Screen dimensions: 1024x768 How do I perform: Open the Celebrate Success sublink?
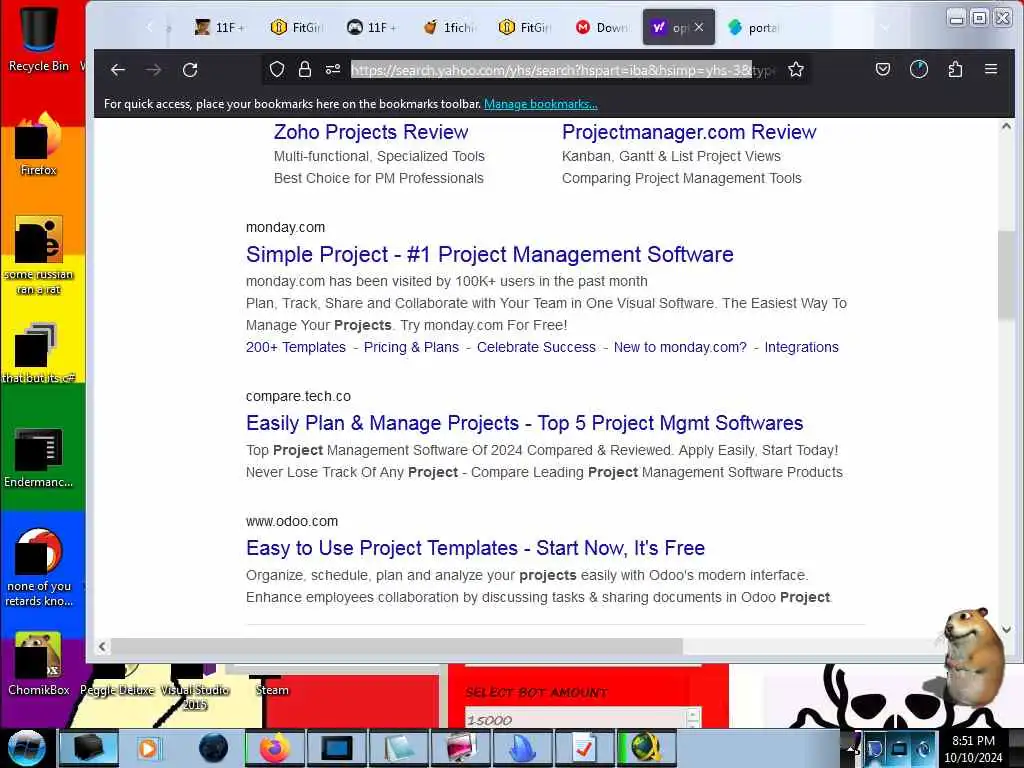pos(536,347)
